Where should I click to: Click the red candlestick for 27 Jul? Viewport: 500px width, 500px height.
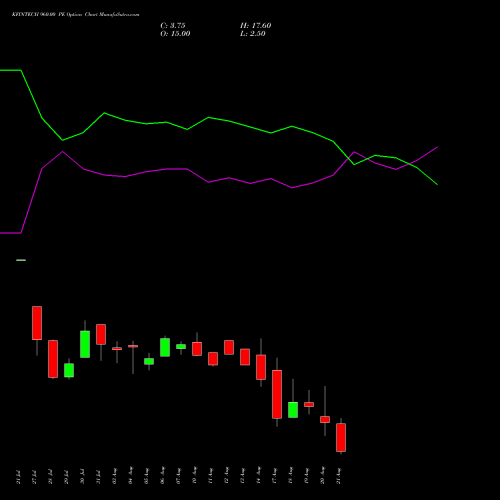tap(37, 323)
